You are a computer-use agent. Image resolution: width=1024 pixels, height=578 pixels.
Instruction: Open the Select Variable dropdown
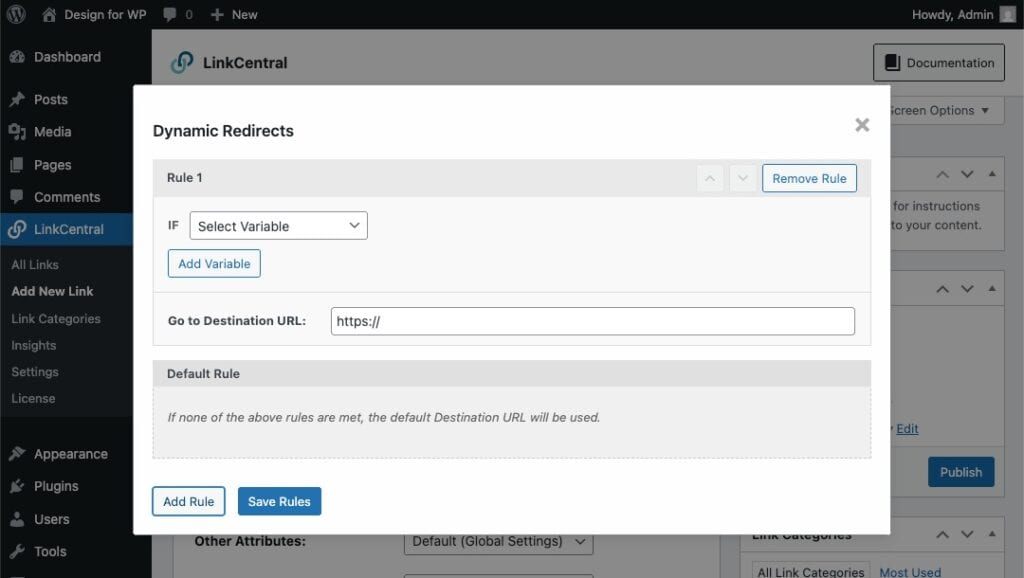click(278, 226)
